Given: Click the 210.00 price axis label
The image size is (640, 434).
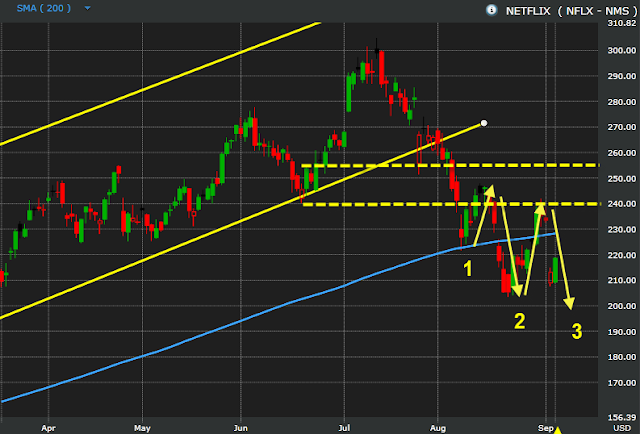Looking at the screenshot, I should [x=622, y=280].
